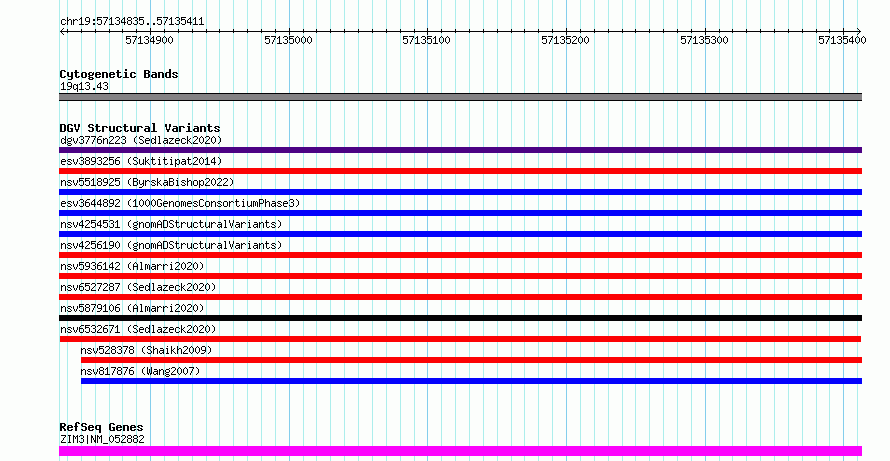The width and height of the screenshot is (890, 461).
Task: Select the magenta ZIM3 gene bar
Action: point(460,451)
